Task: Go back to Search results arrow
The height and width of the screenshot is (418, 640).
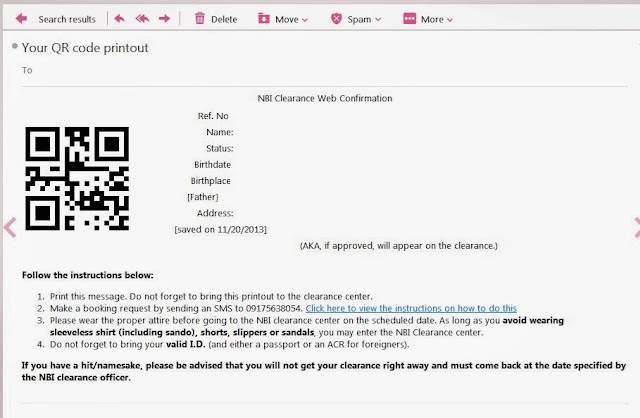Action: (x=21, y=19)
